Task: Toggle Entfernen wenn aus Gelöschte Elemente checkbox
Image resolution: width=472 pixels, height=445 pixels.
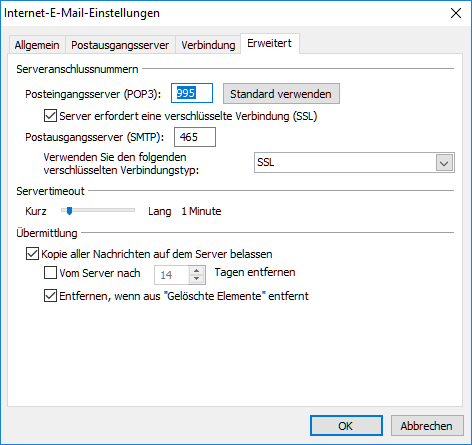Action: coord(50,296)
